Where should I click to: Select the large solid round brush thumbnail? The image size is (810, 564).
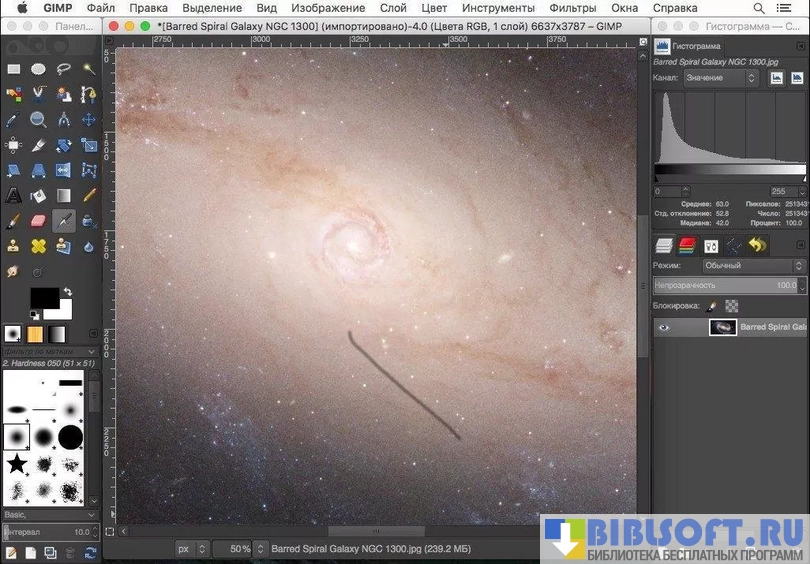point(70,437)
